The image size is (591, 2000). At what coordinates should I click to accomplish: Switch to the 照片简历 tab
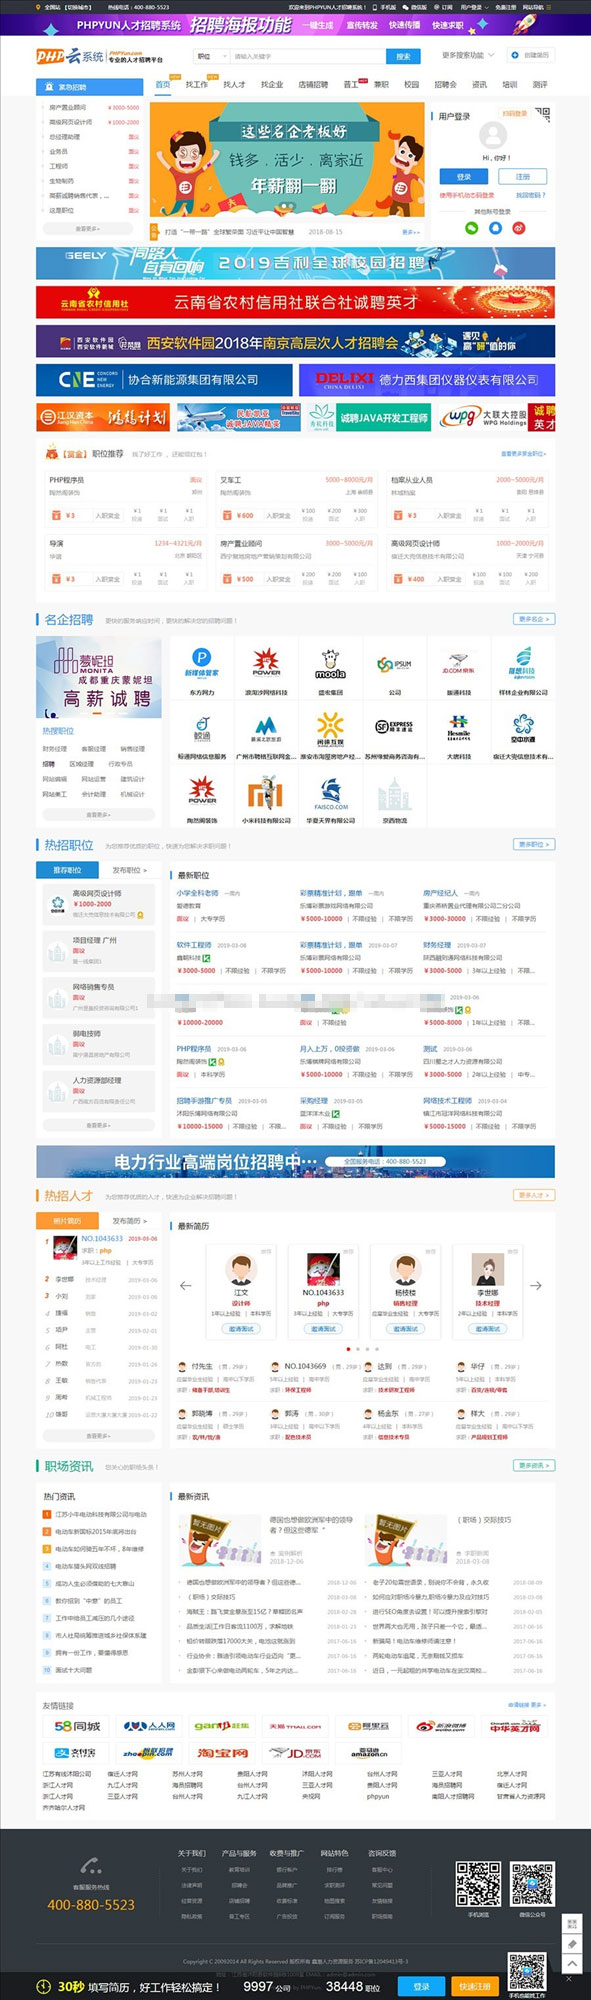click(x=67, y=1221)
